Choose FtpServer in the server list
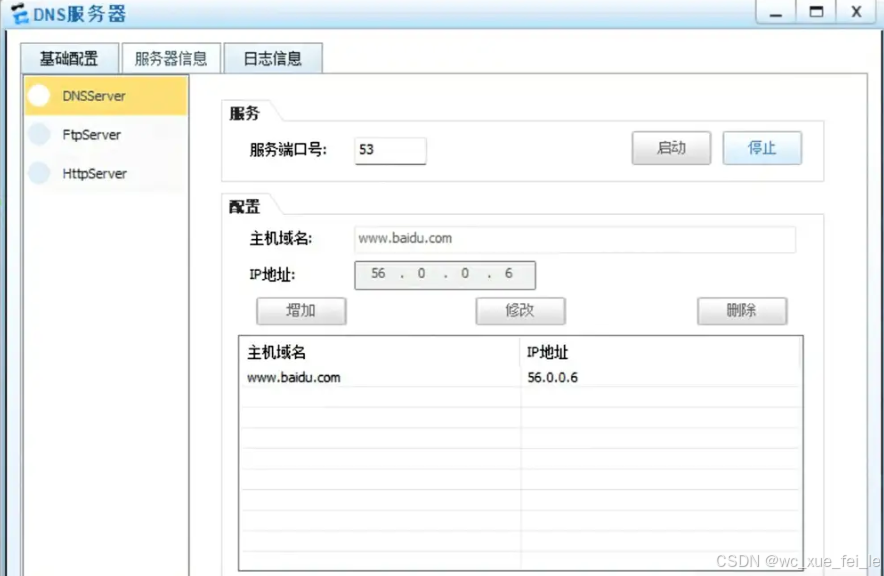884x576 pixels. pos(106,134)
